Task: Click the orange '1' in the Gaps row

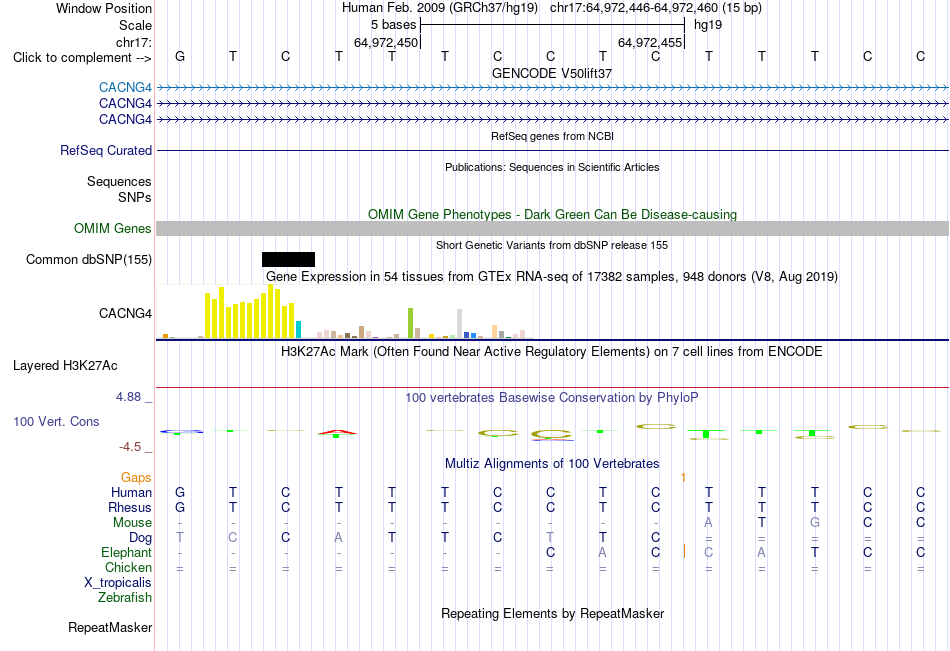Action: (683, 478)
